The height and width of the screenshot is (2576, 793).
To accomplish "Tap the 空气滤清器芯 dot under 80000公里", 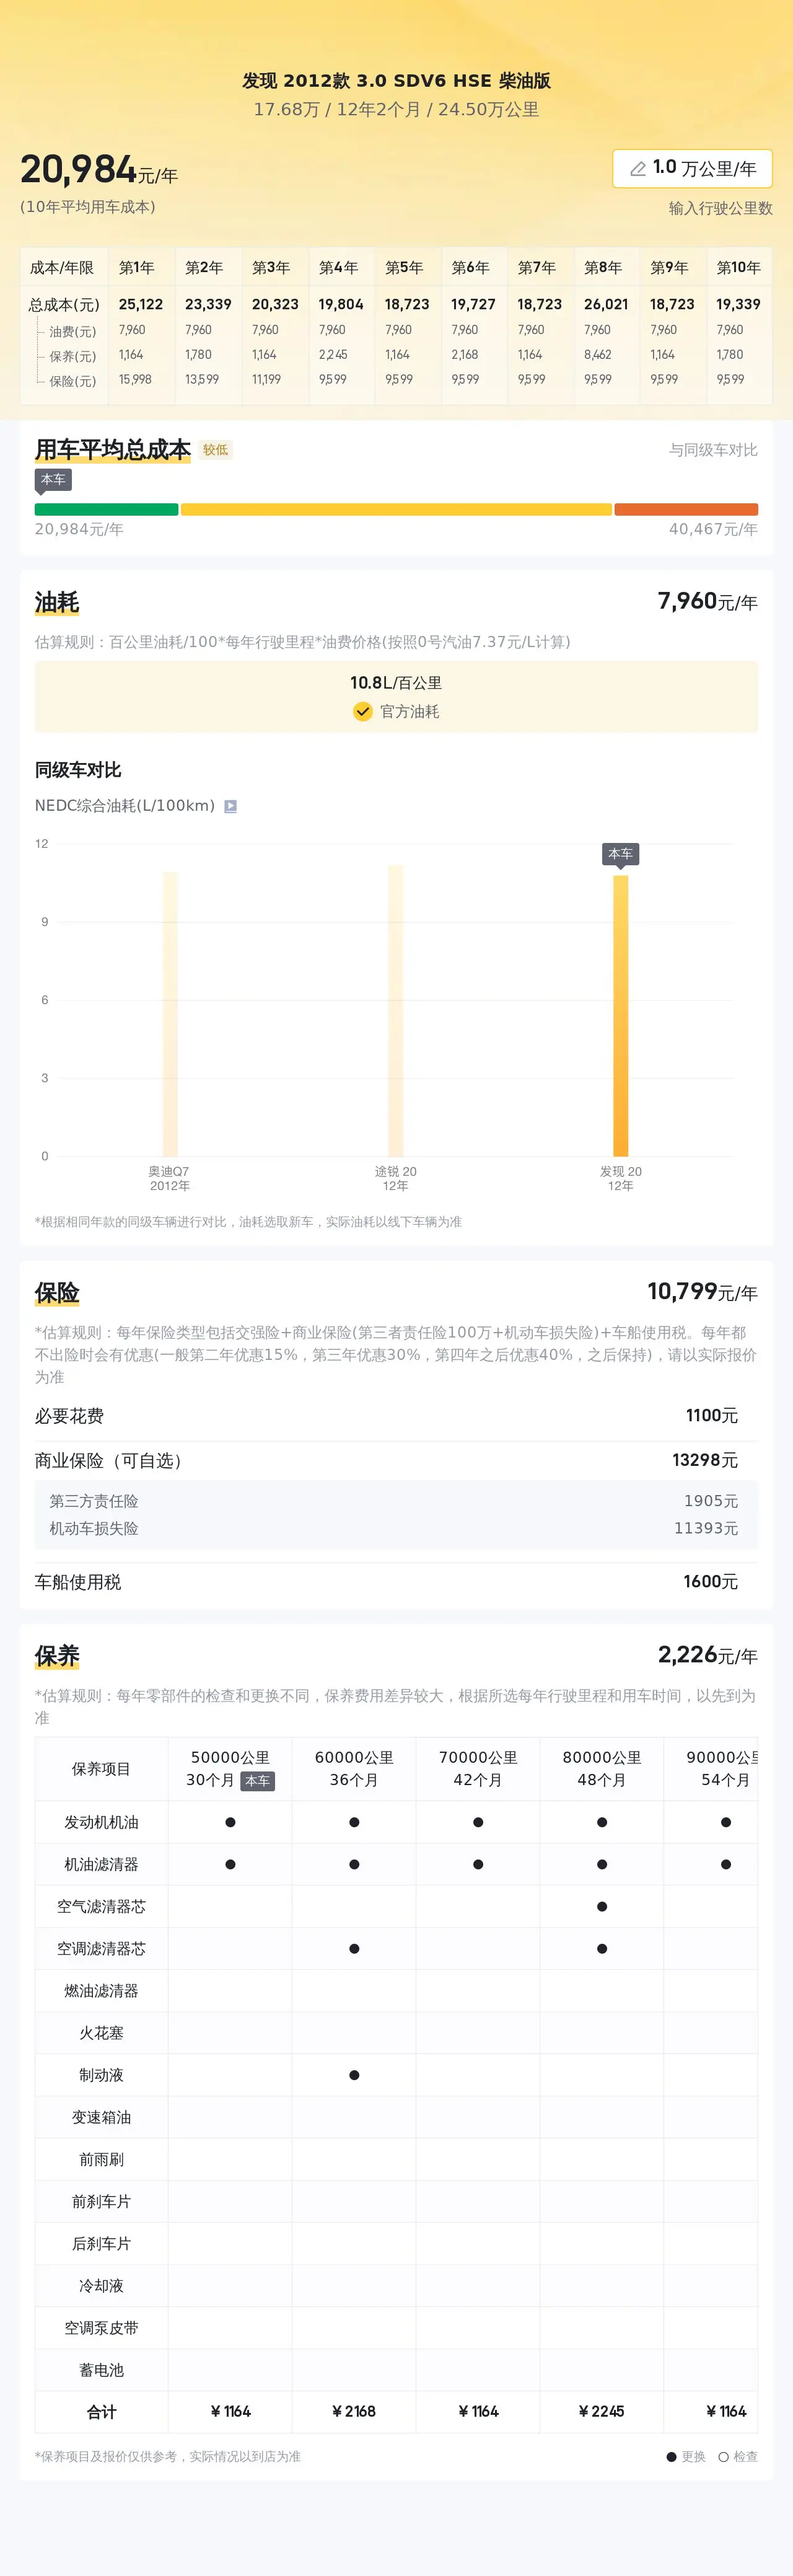I will 602,1906.
